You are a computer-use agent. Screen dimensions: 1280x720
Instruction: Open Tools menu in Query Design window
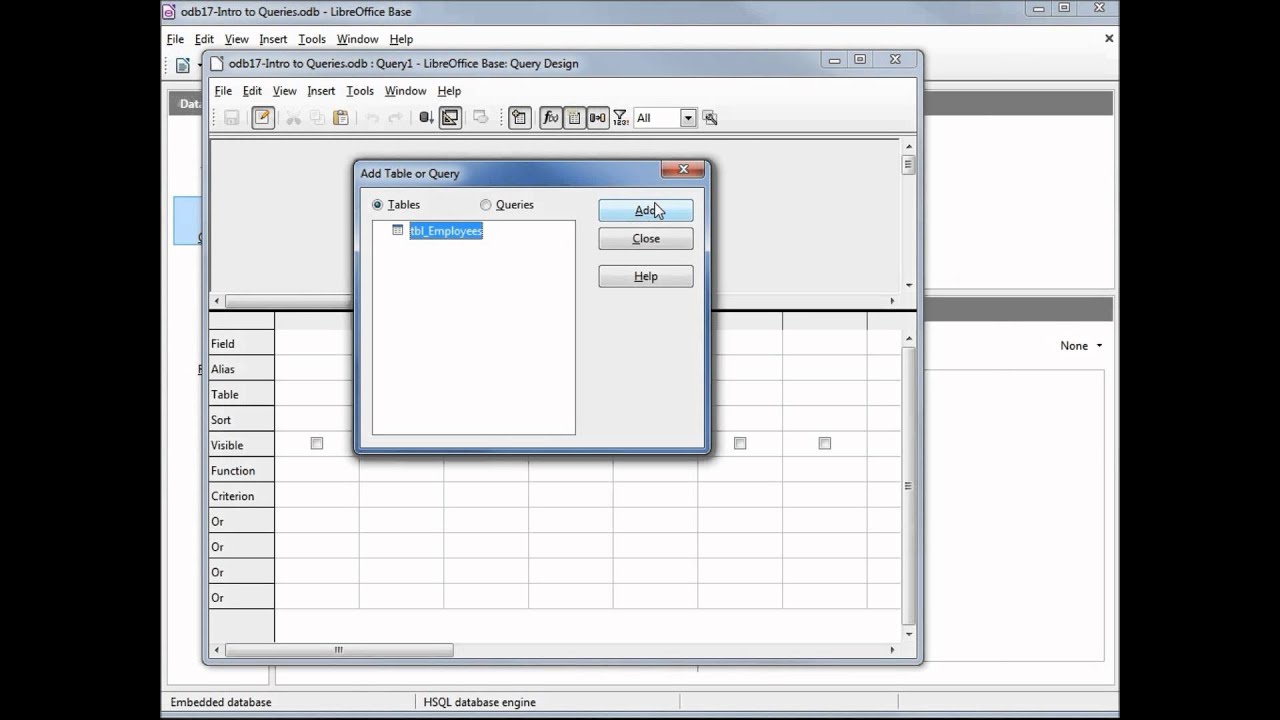pyautogui.click(x=360, y=91)
